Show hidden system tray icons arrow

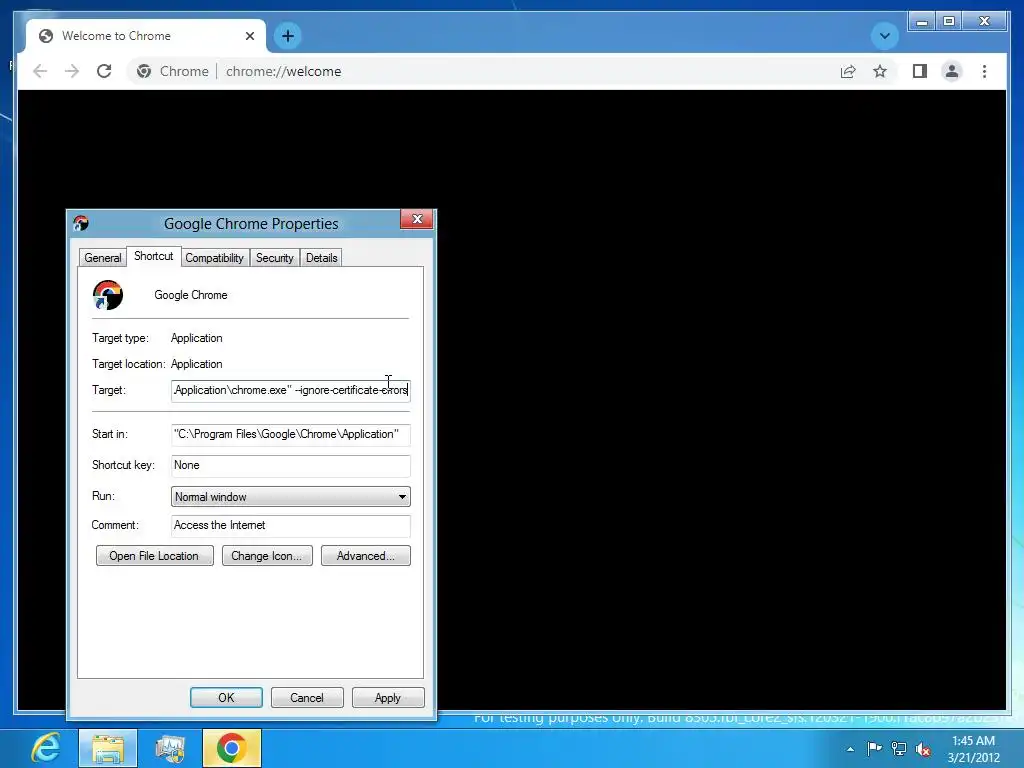850,749
